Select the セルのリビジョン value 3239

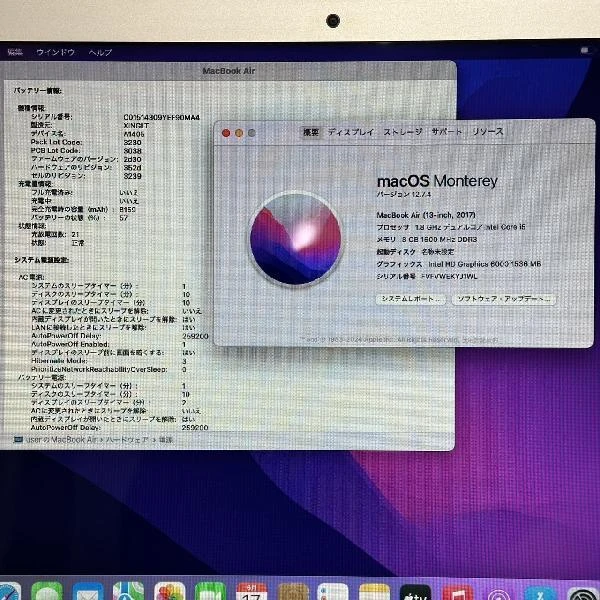point(132,176)
